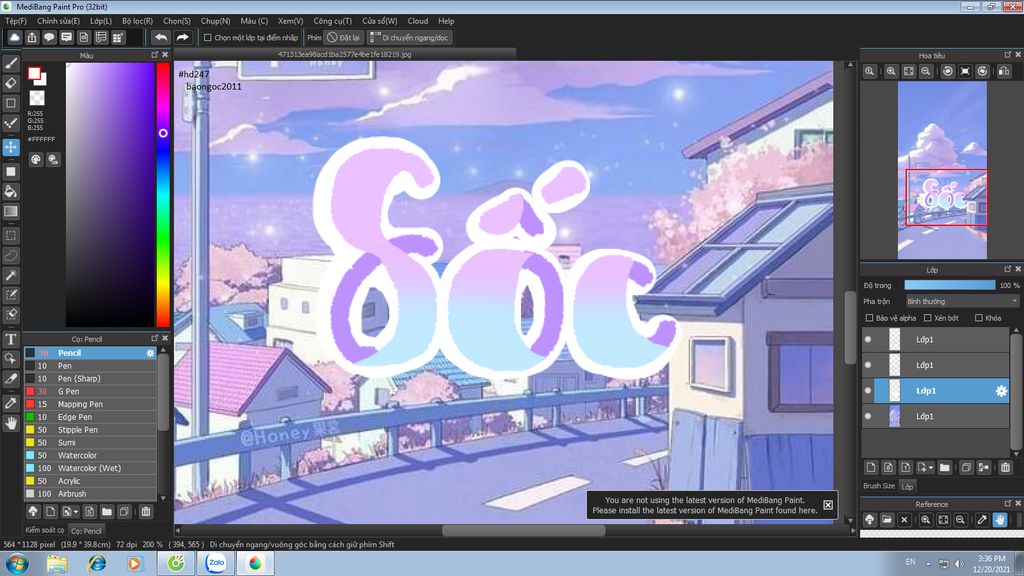The height and width of the screenshot is (576, 1024).
Task: Undock the Cọ: Pencil brush panel
Action: (x=155, y=338)
